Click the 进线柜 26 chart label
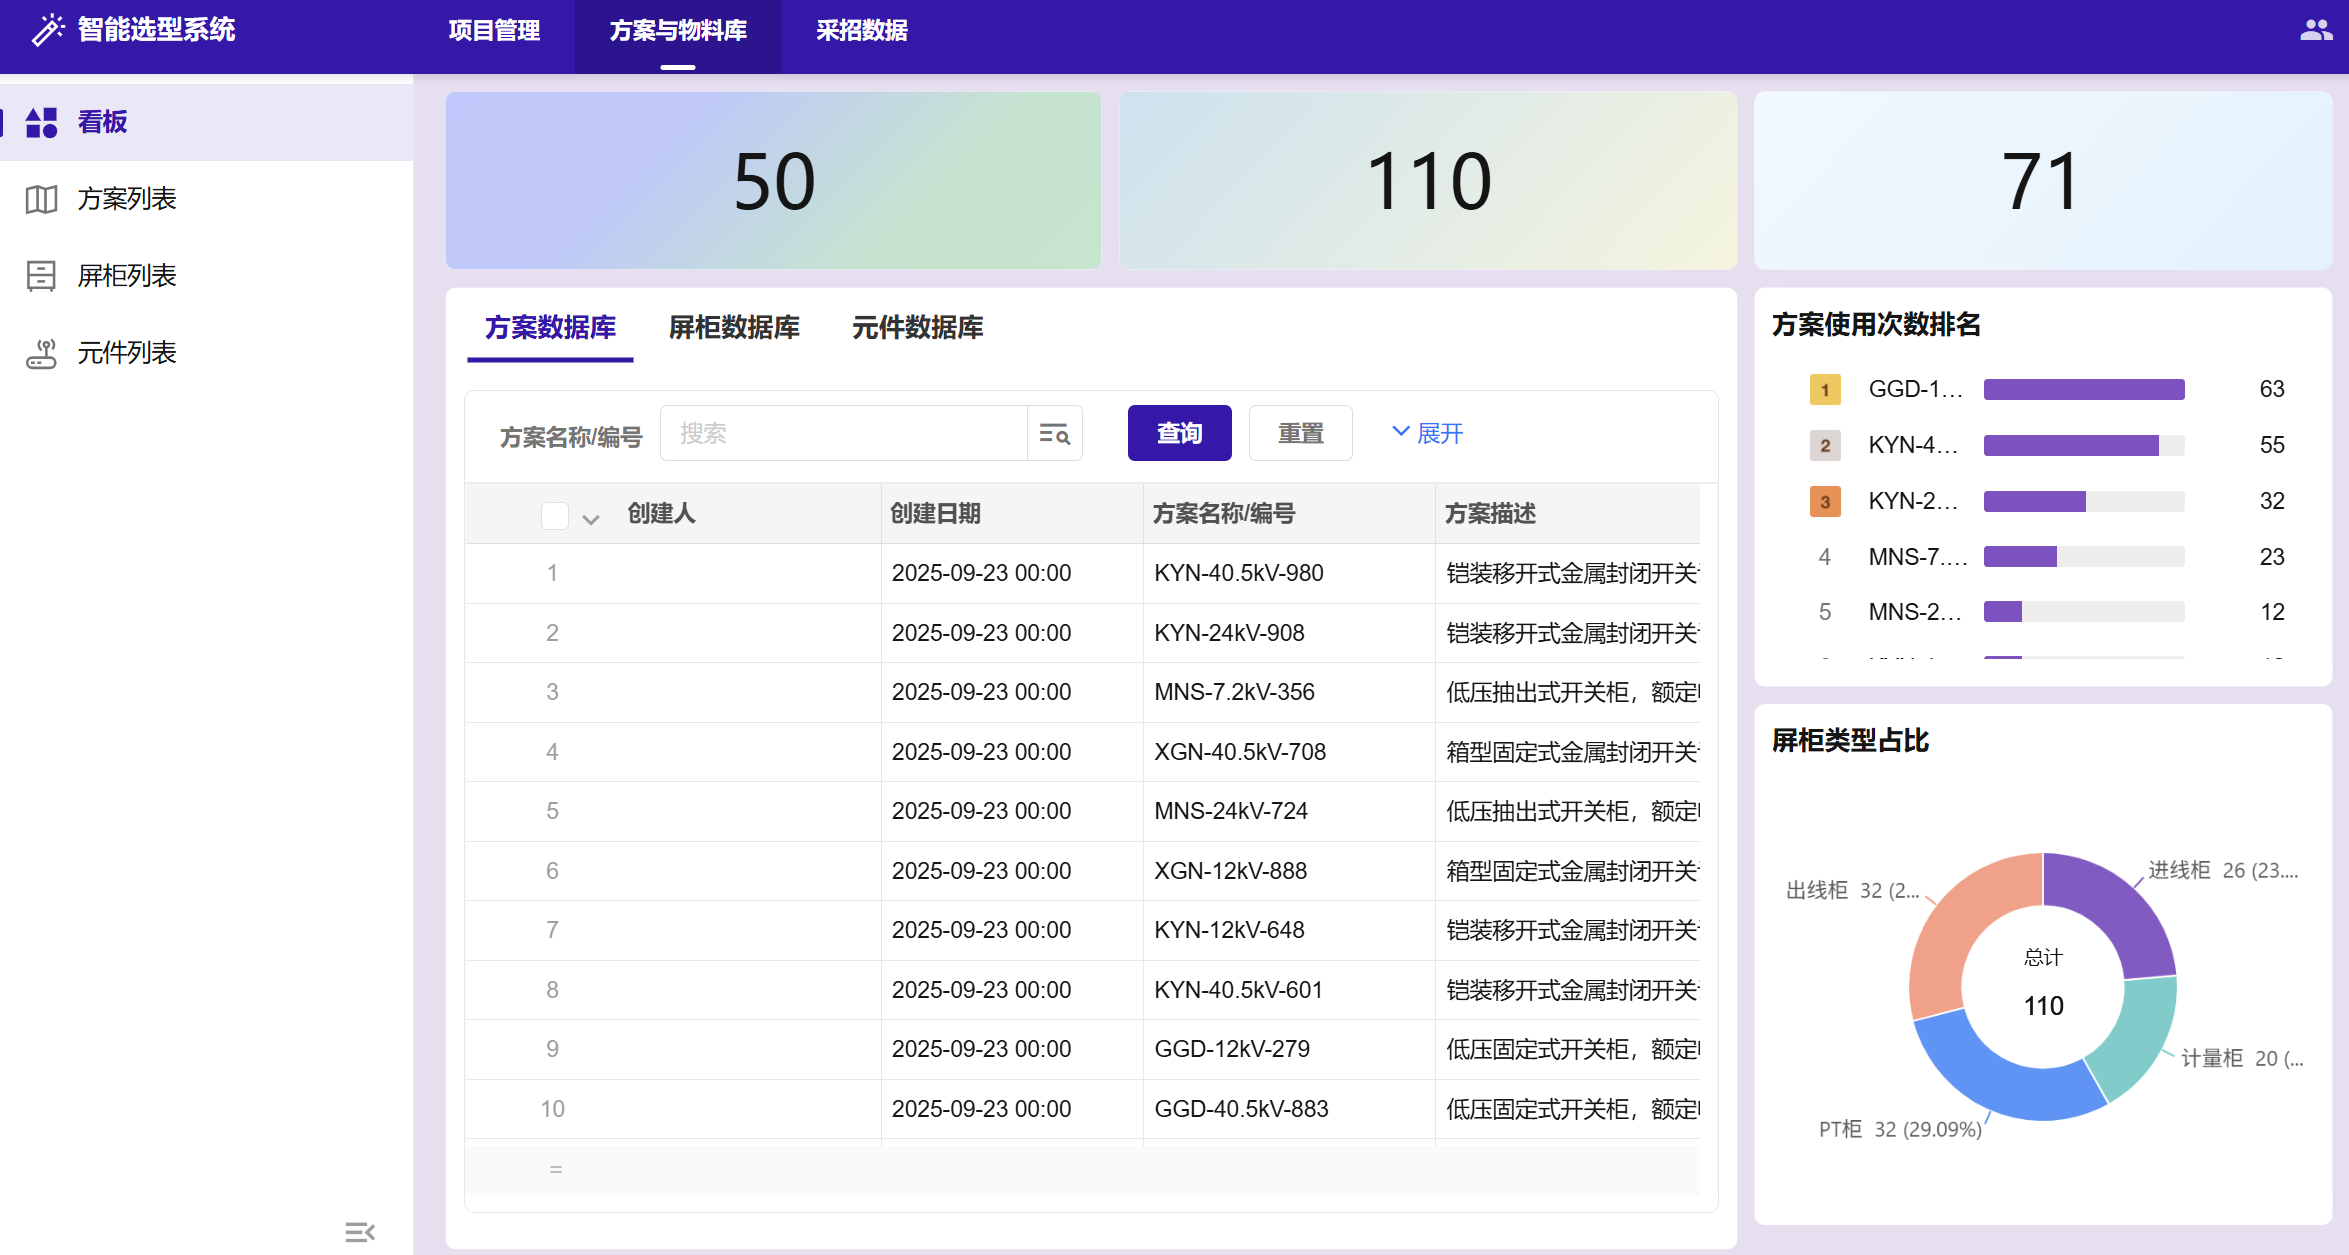The height and width of the screenshot is (1255, 2349). [x=2223, y=870]
